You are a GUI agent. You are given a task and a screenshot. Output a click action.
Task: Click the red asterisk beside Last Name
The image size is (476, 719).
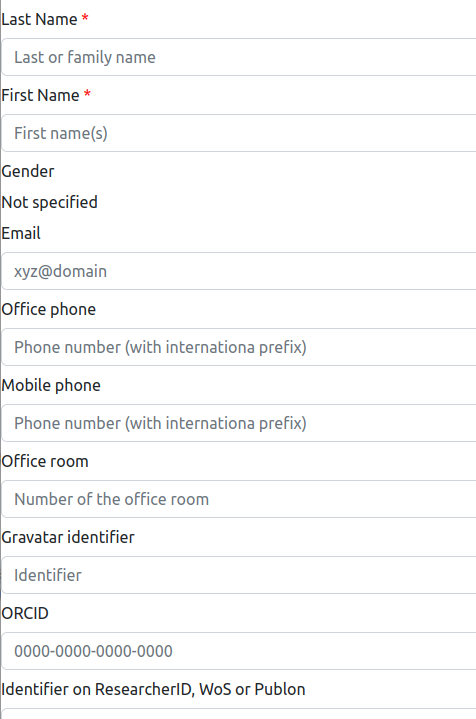[x=85, y=17]
